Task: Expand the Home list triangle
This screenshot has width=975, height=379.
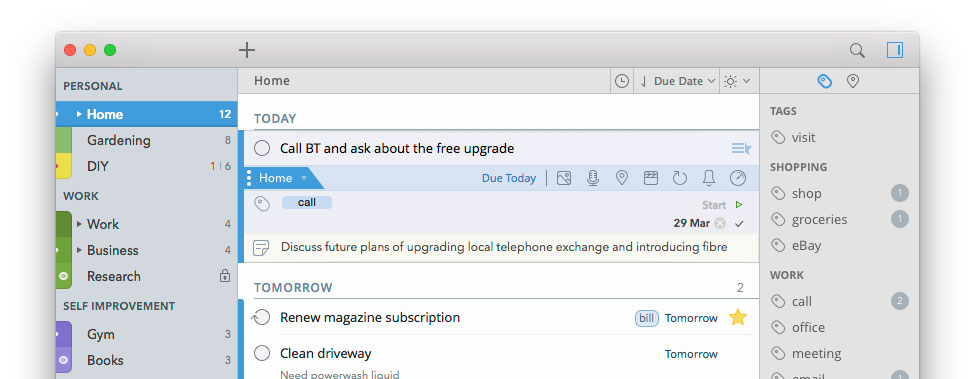Action: click(79, 114)
